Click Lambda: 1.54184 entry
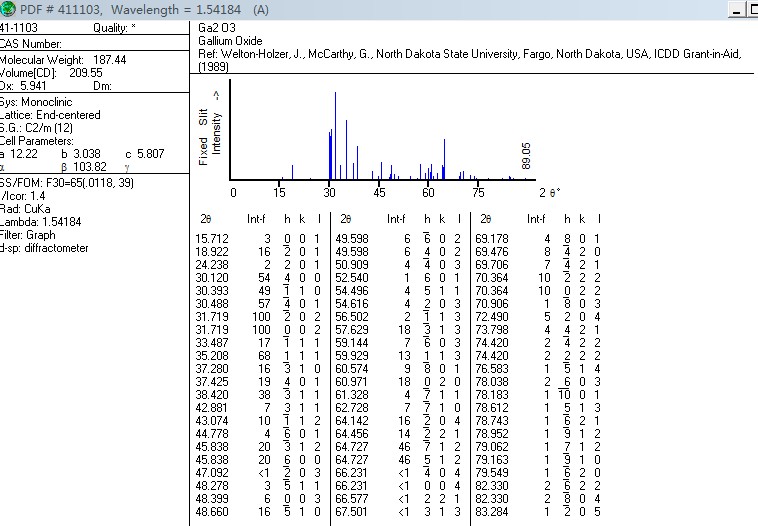Screen dimensions: 758x526 coord(41,222)
